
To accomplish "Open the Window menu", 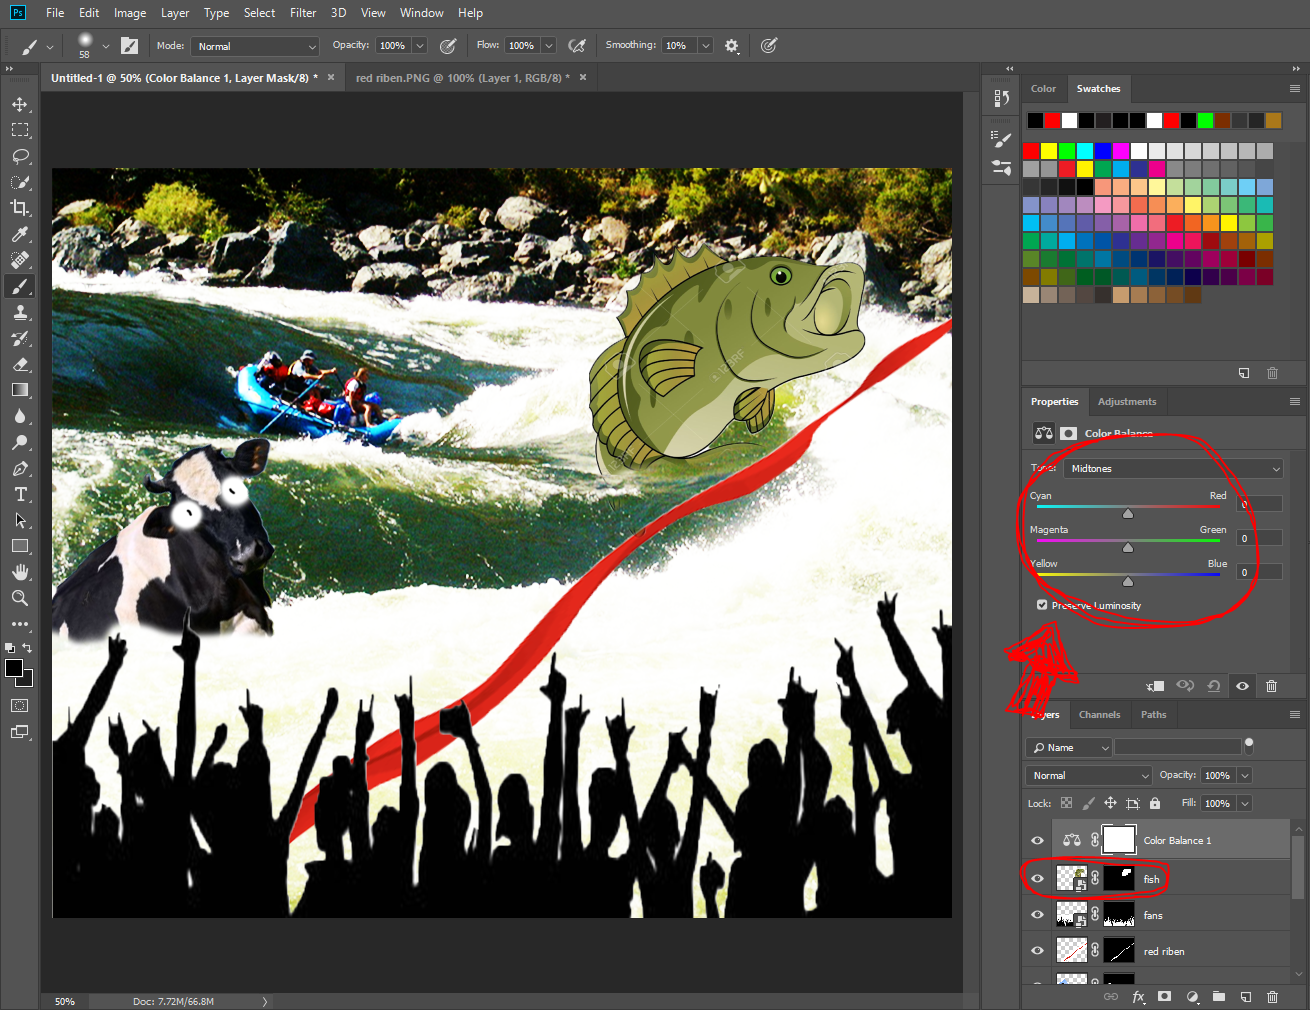I will pos(421,13).
